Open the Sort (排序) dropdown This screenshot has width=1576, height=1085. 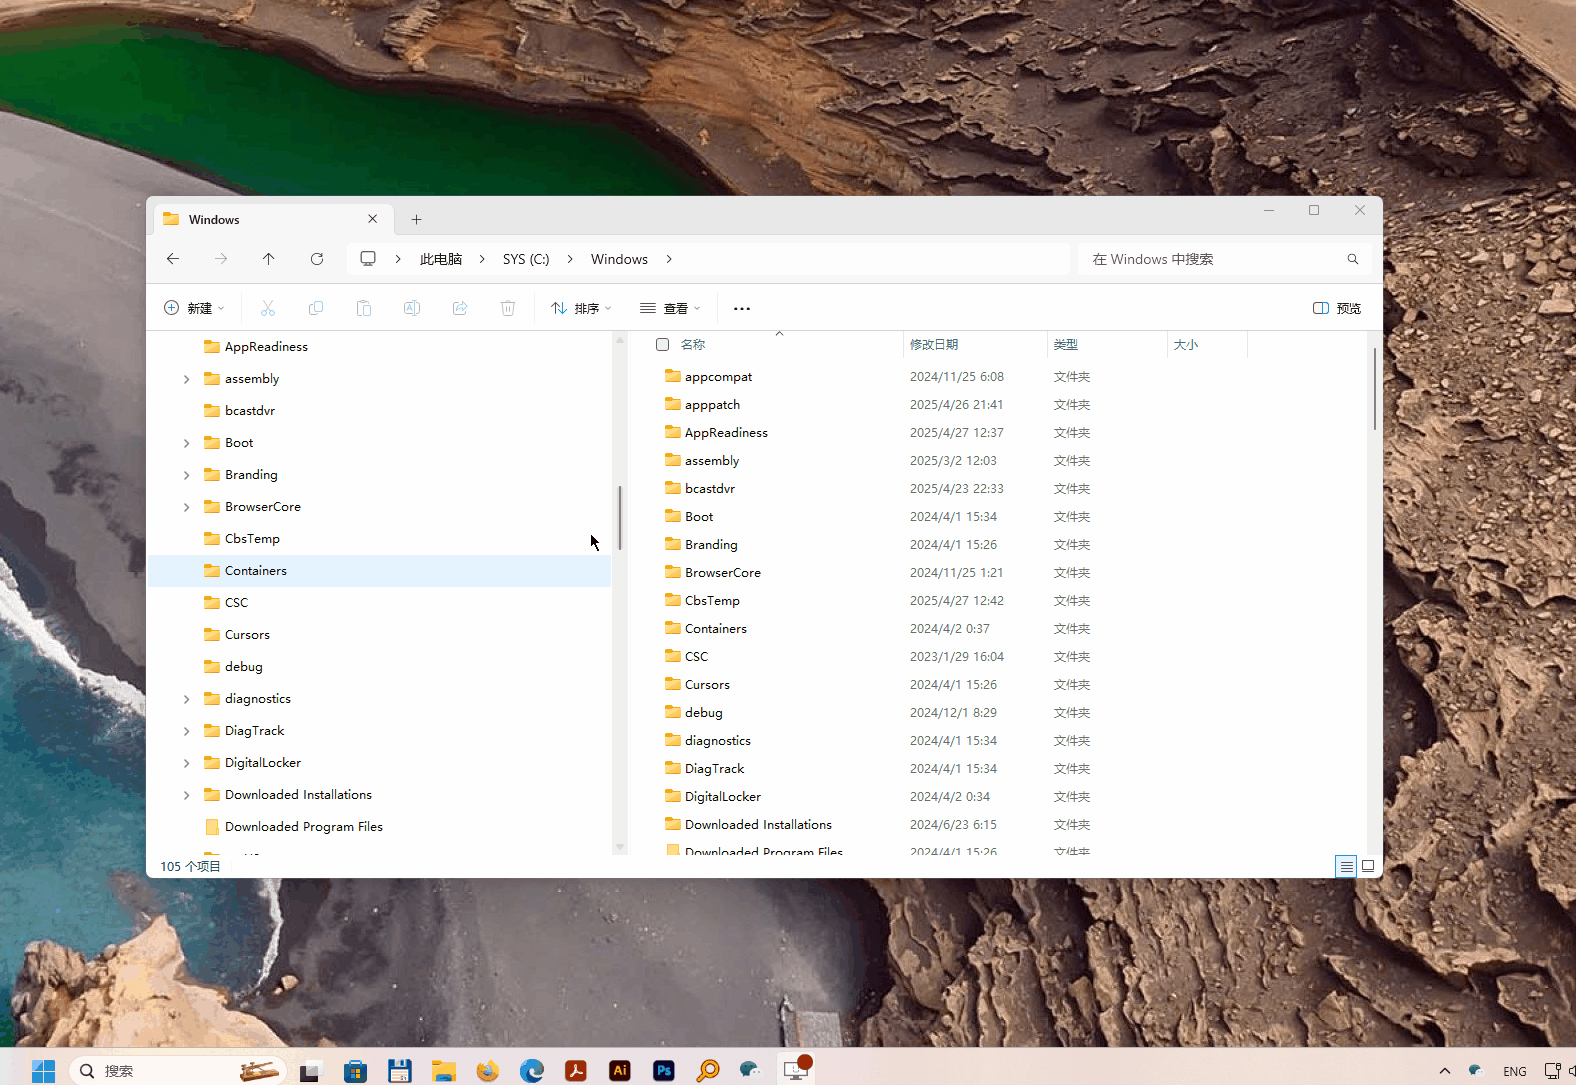tap(581, 308)
